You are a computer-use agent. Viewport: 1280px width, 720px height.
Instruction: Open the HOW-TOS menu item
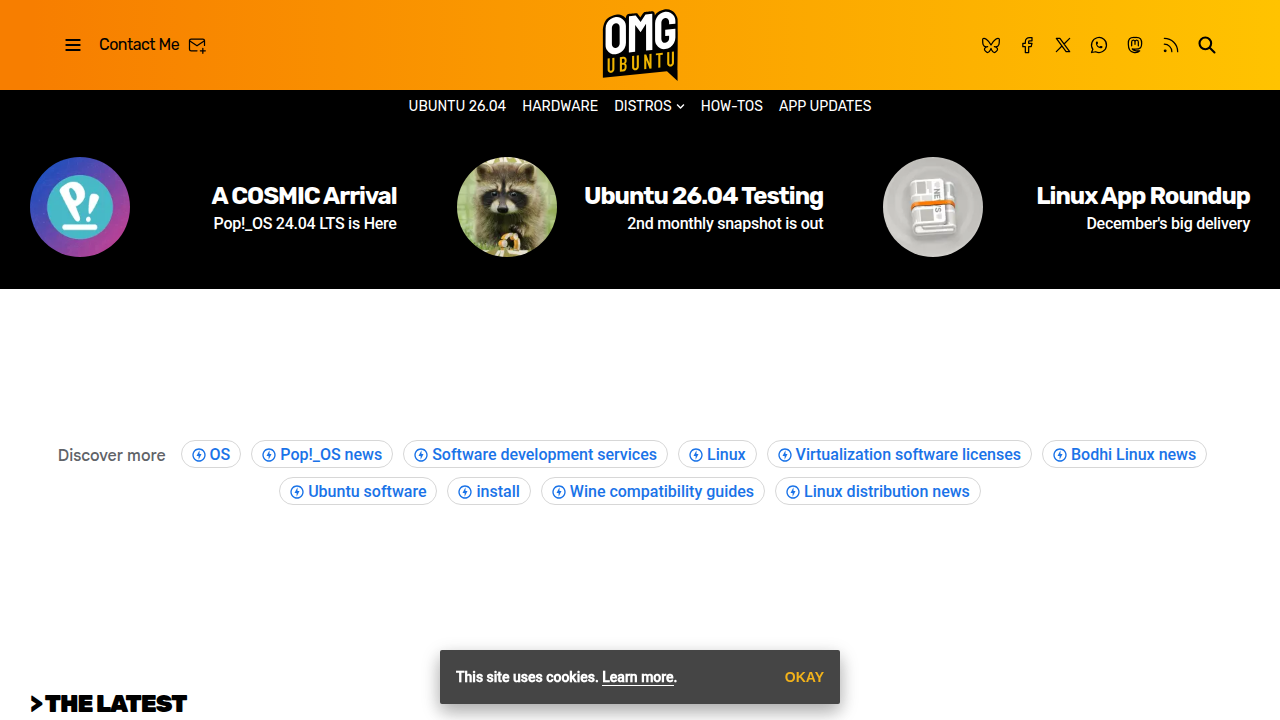[x=731, y=106]
